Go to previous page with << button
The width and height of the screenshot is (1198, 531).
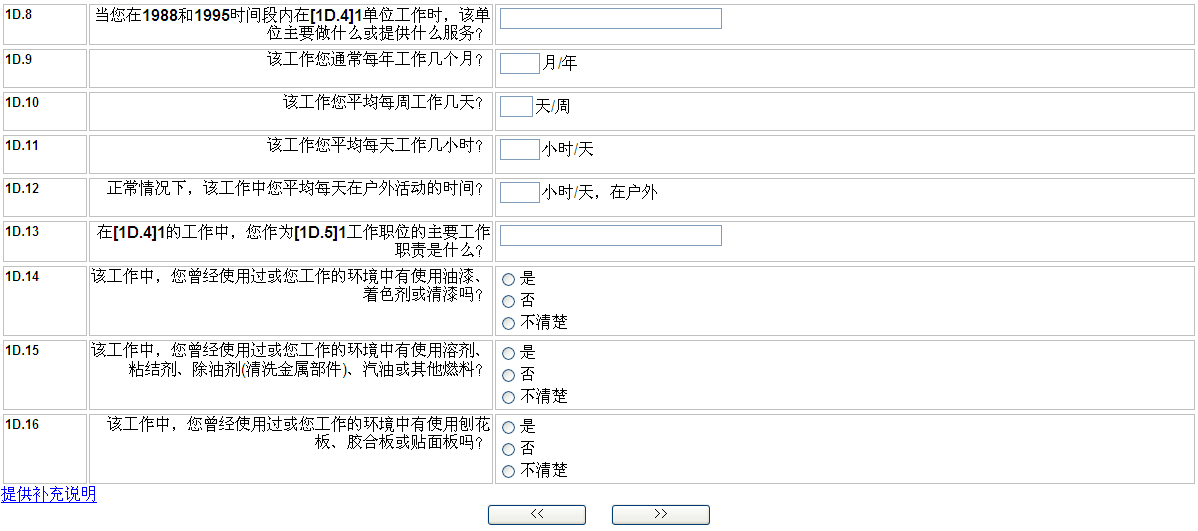[536, 514]
